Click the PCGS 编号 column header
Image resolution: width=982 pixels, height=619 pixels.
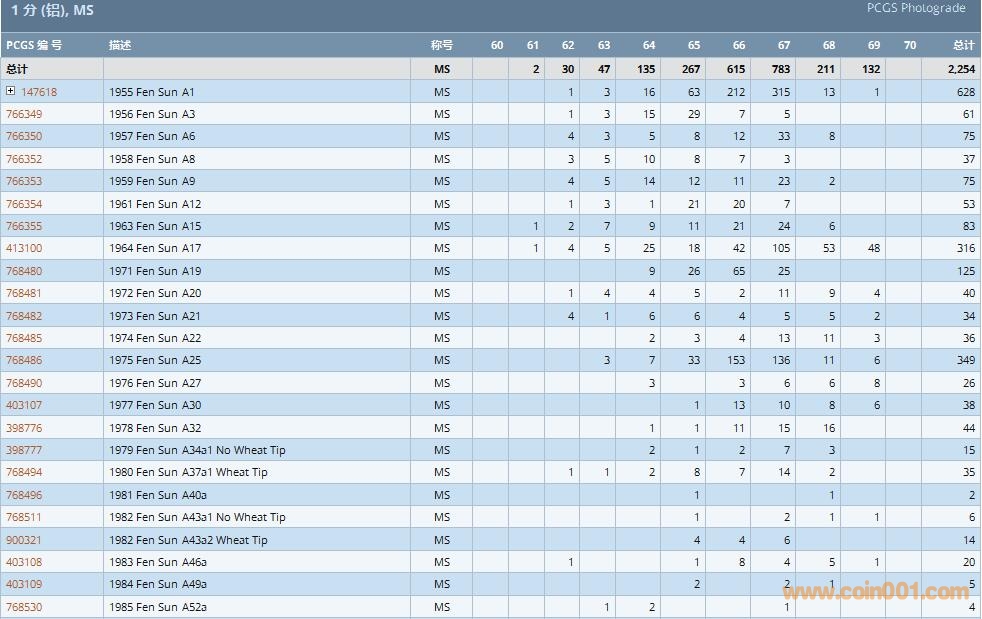click(x=34, y=45)
